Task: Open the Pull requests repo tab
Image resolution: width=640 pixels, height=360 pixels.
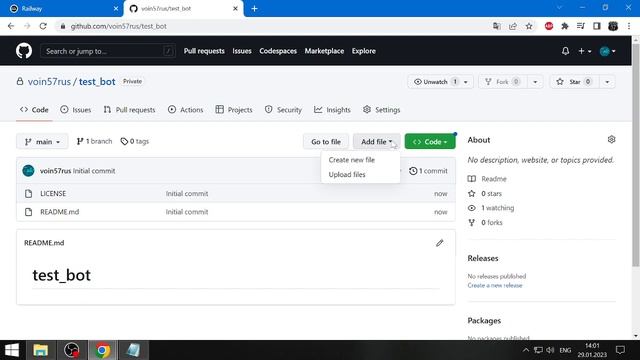Action: click(129, 110)
